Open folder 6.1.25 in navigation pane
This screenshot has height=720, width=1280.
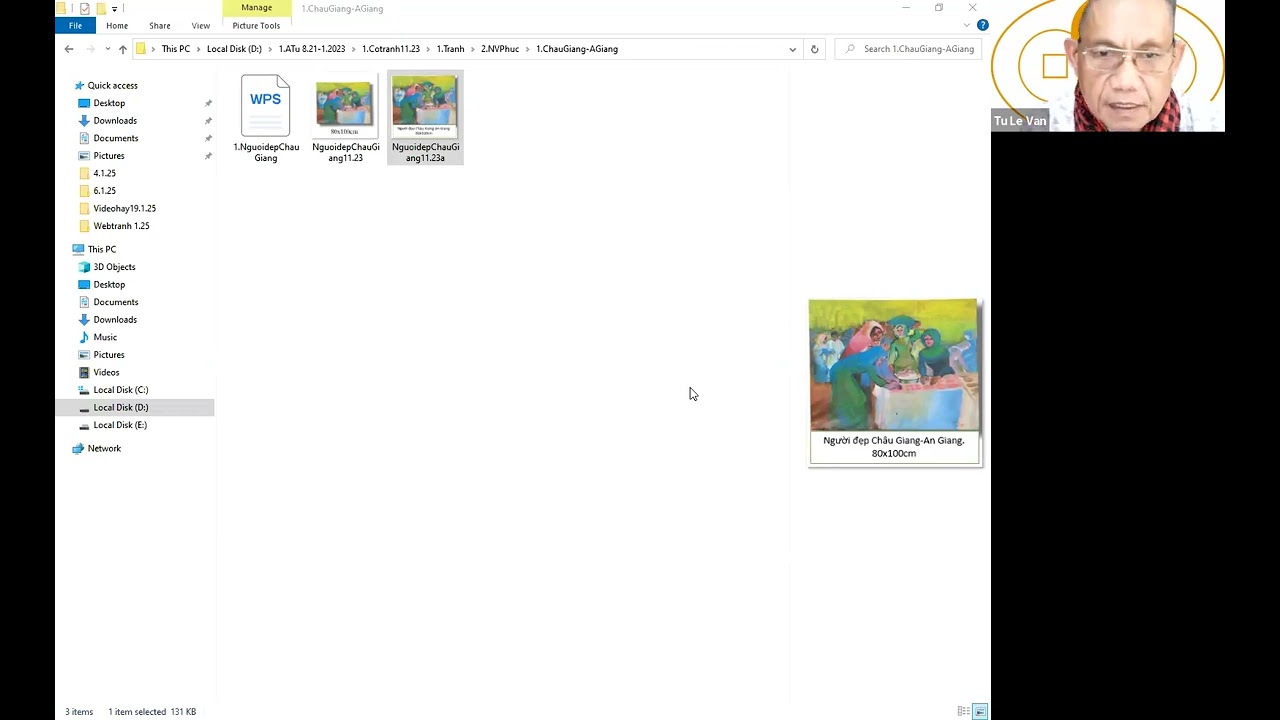coord(104,191)
